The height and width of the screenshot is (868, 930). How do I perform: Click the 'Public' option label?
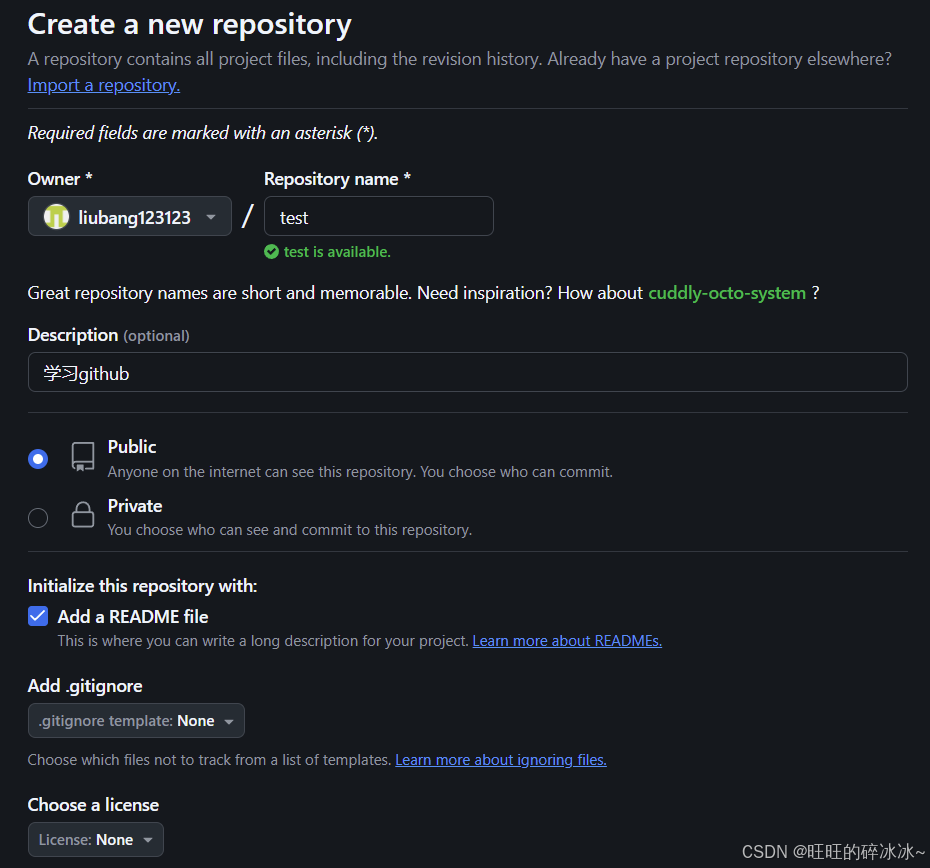[x=132, y=447]
